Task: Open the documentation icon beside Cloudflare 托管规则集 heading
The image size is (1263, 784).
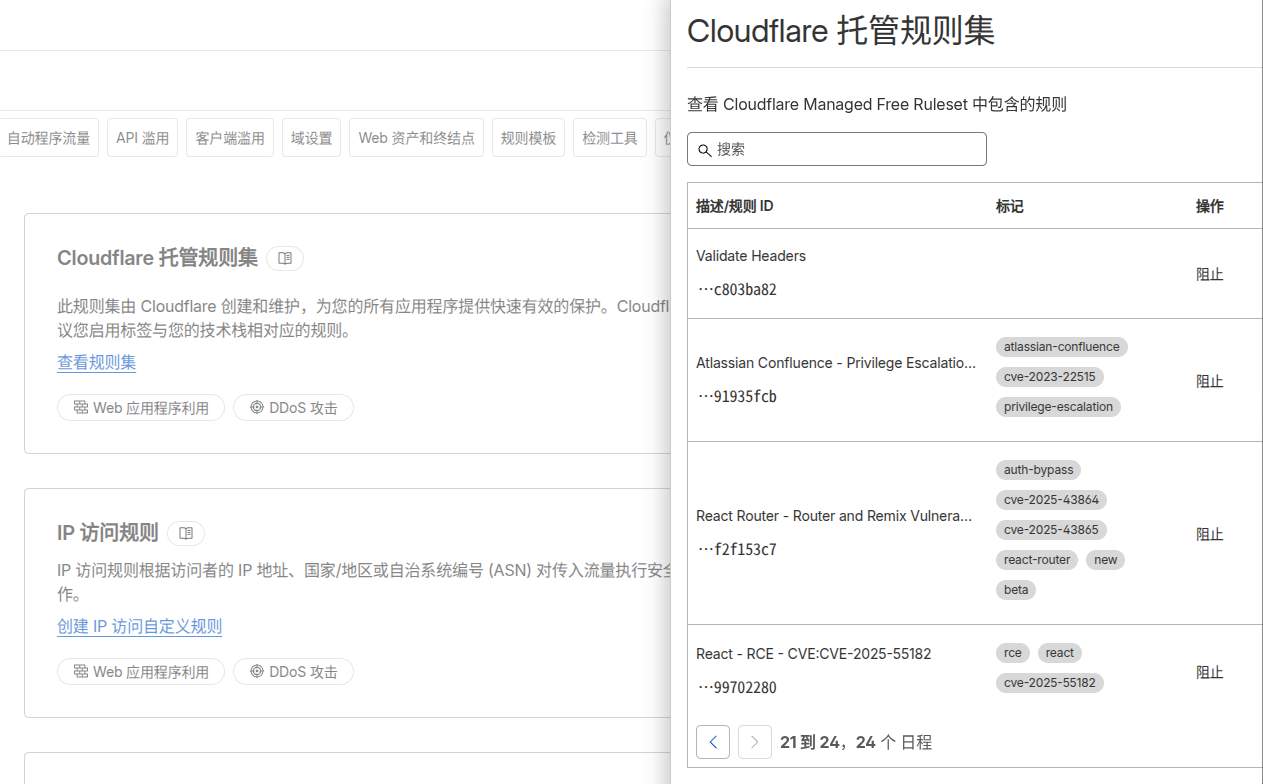Action: tap(284, 258)
